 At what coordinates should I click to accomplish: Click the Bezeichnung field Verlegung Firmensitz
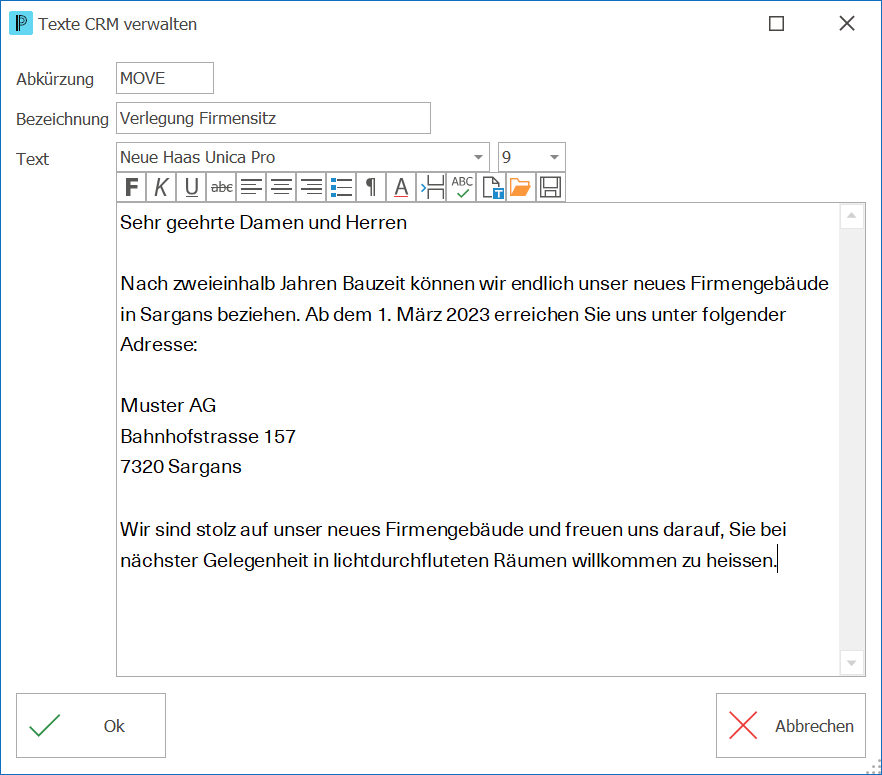tap(273, 118)
